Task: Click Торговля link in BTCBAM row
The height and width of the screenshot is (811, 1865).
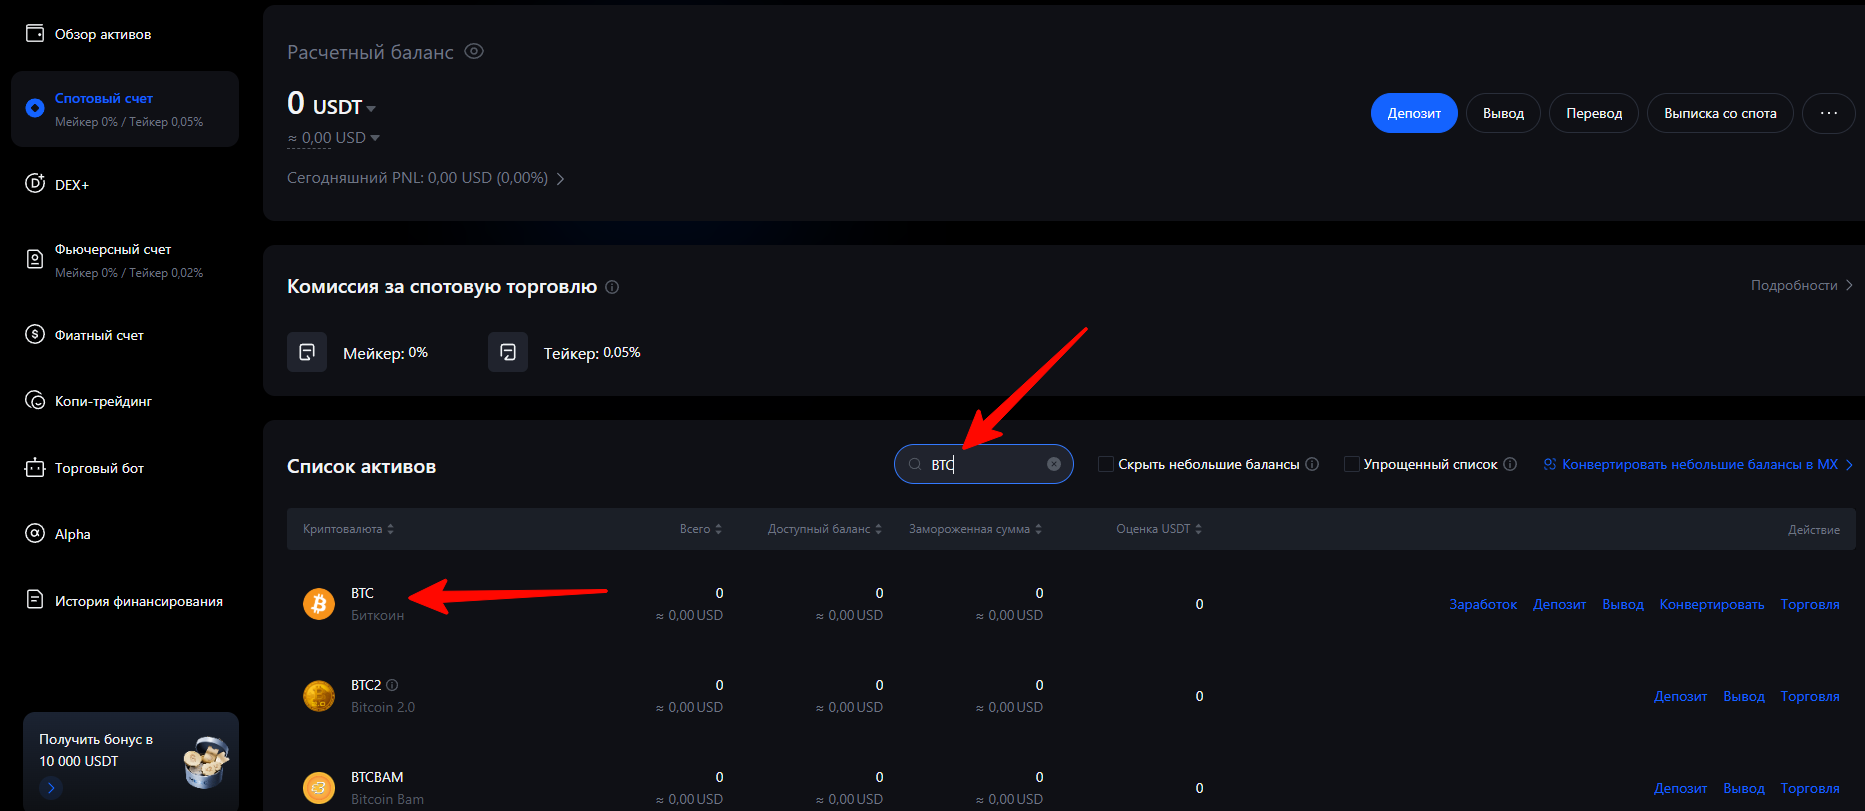Action: point(1810,788)
